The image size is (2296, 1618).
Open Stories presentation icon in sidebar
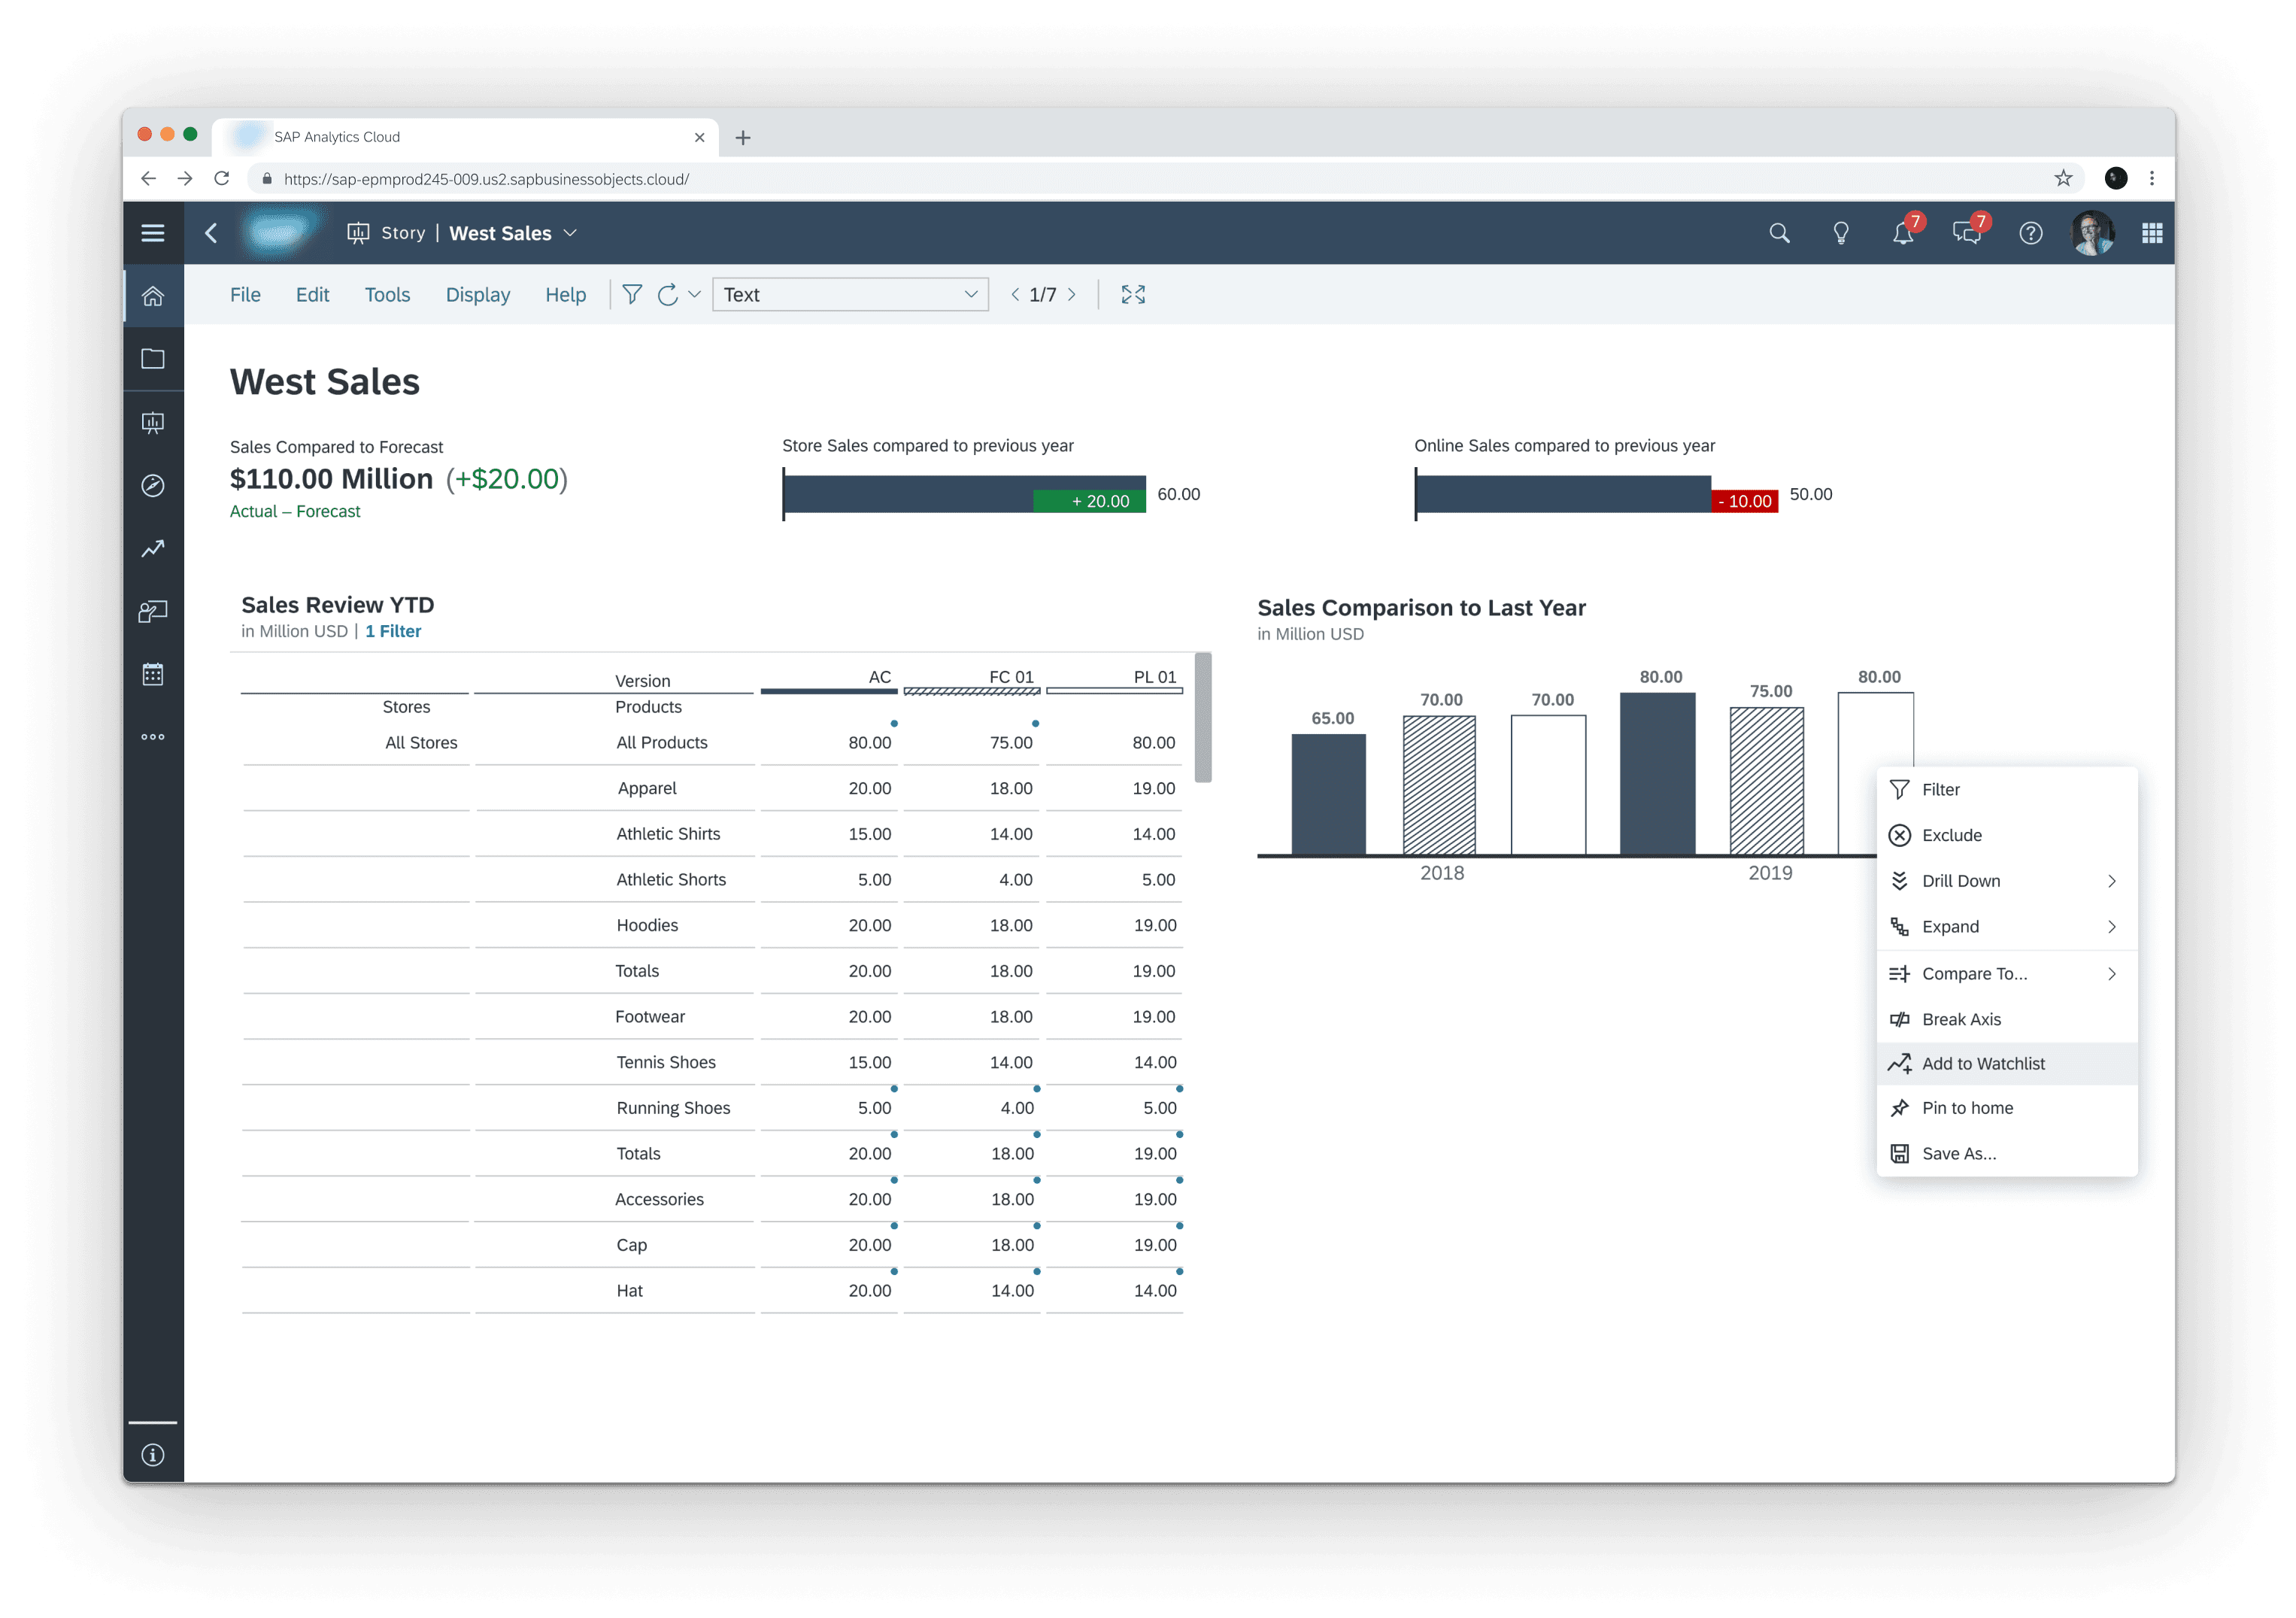click(x=153, y=422)
